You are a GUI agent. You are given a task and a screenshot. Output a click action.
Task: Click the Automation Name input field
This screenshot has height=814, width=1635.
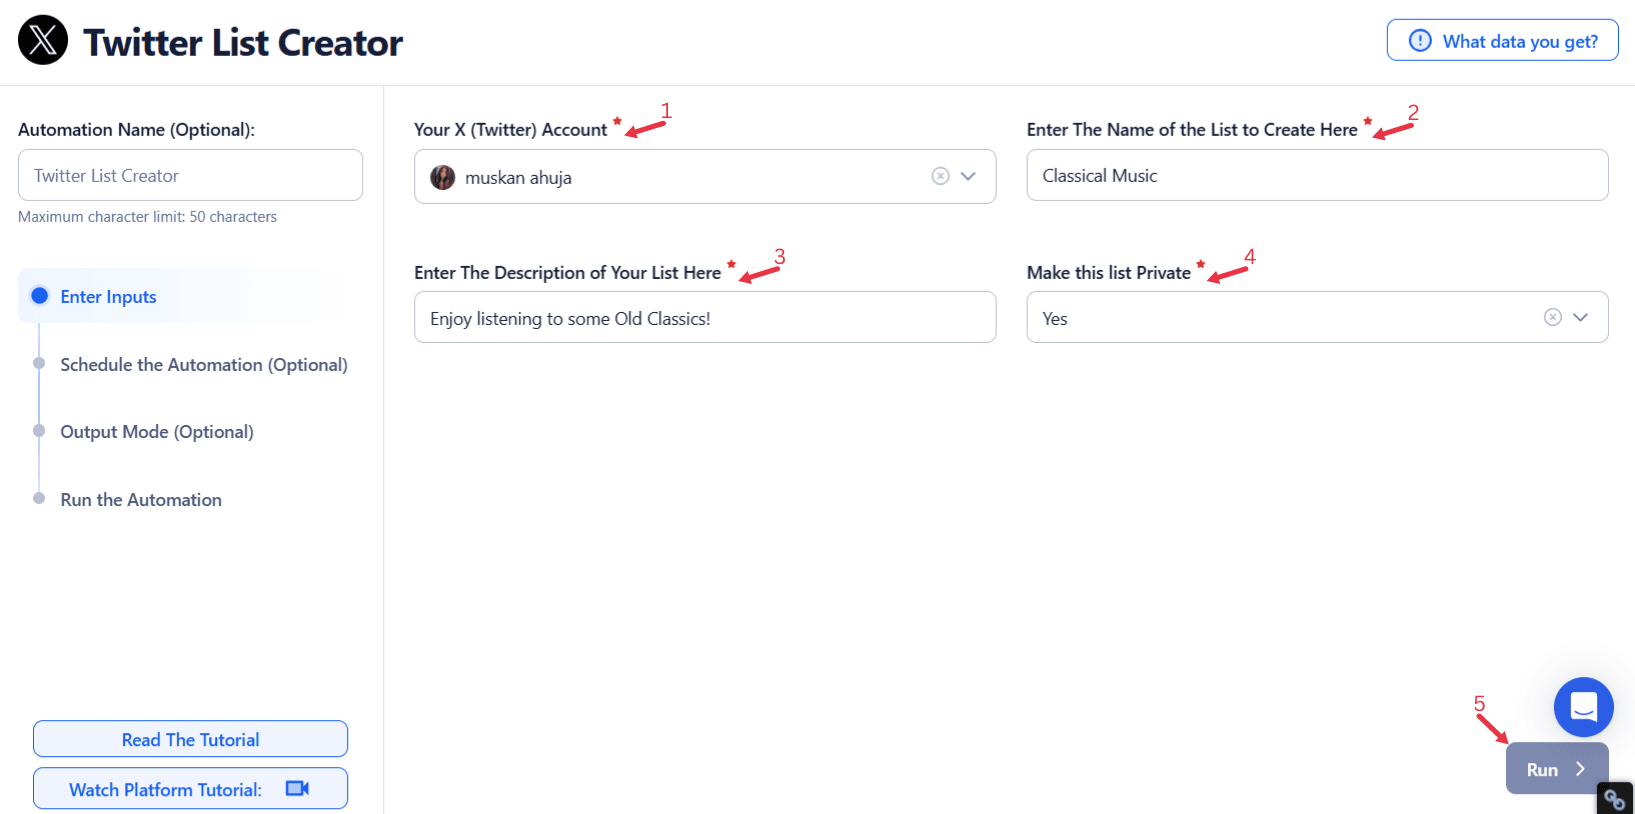coord(190,176)
